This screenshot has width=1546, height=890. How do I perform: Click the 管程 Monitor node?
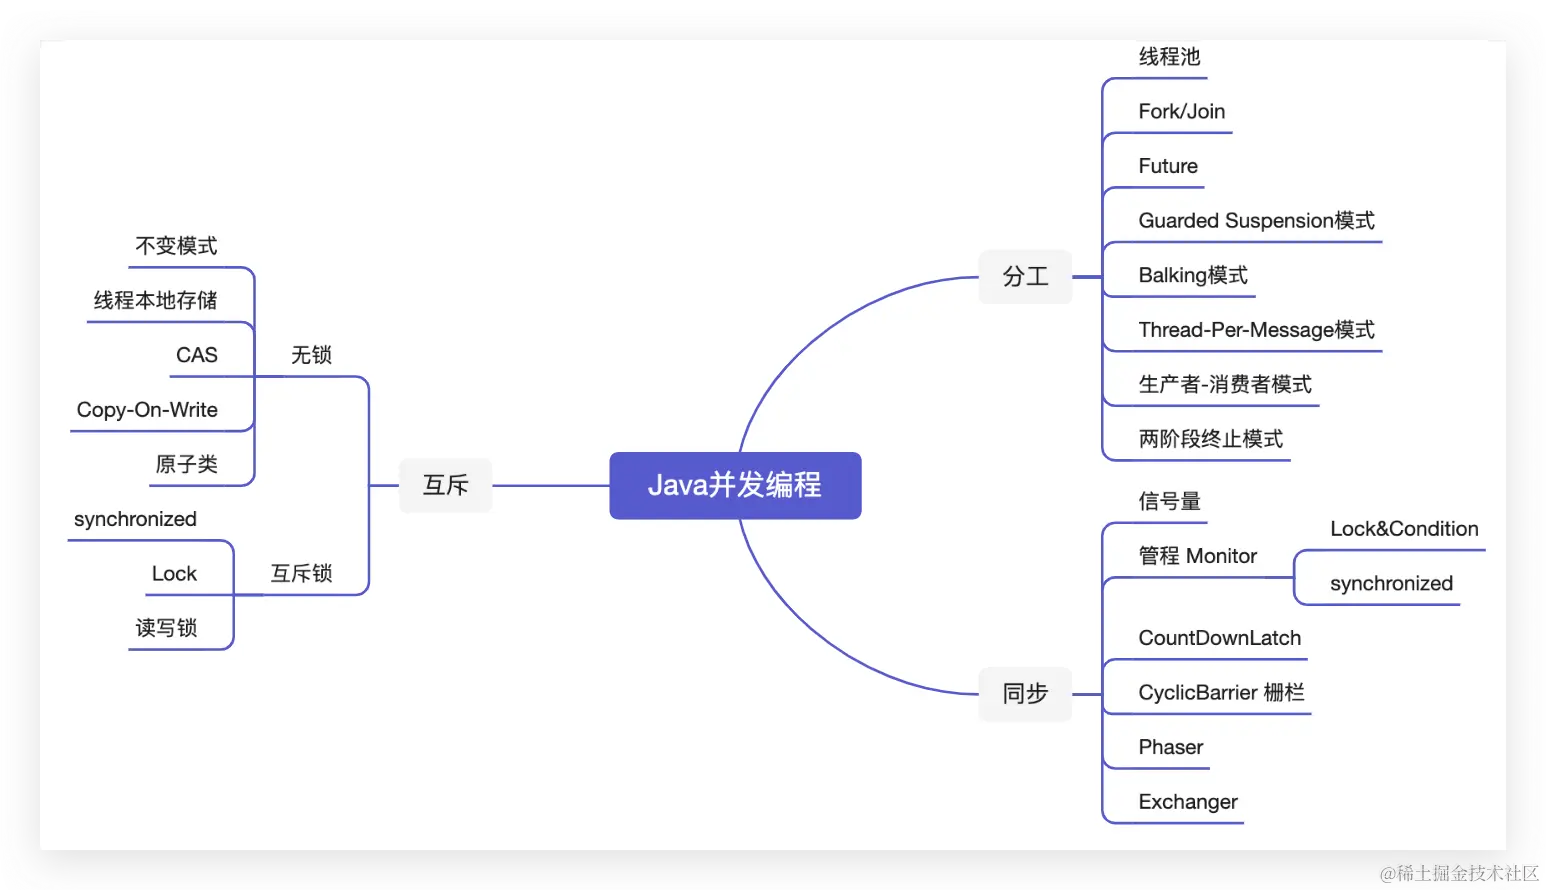(1197, 556)
